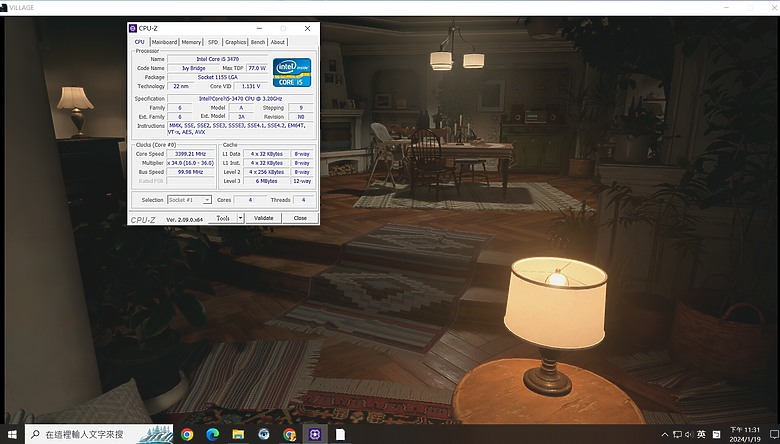
Task: Click the Threads value field
Action: (x=303, y=200)
